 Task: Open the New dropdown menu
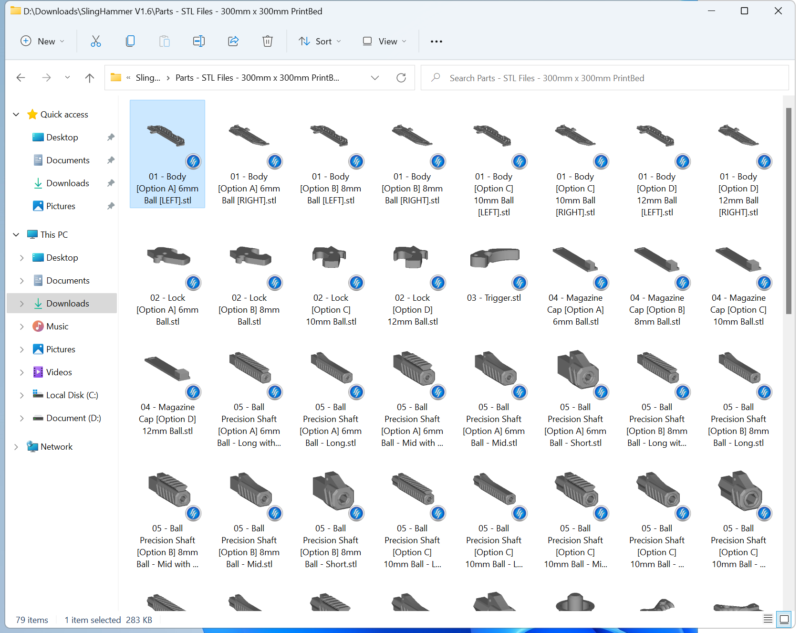tap(42, 41)
